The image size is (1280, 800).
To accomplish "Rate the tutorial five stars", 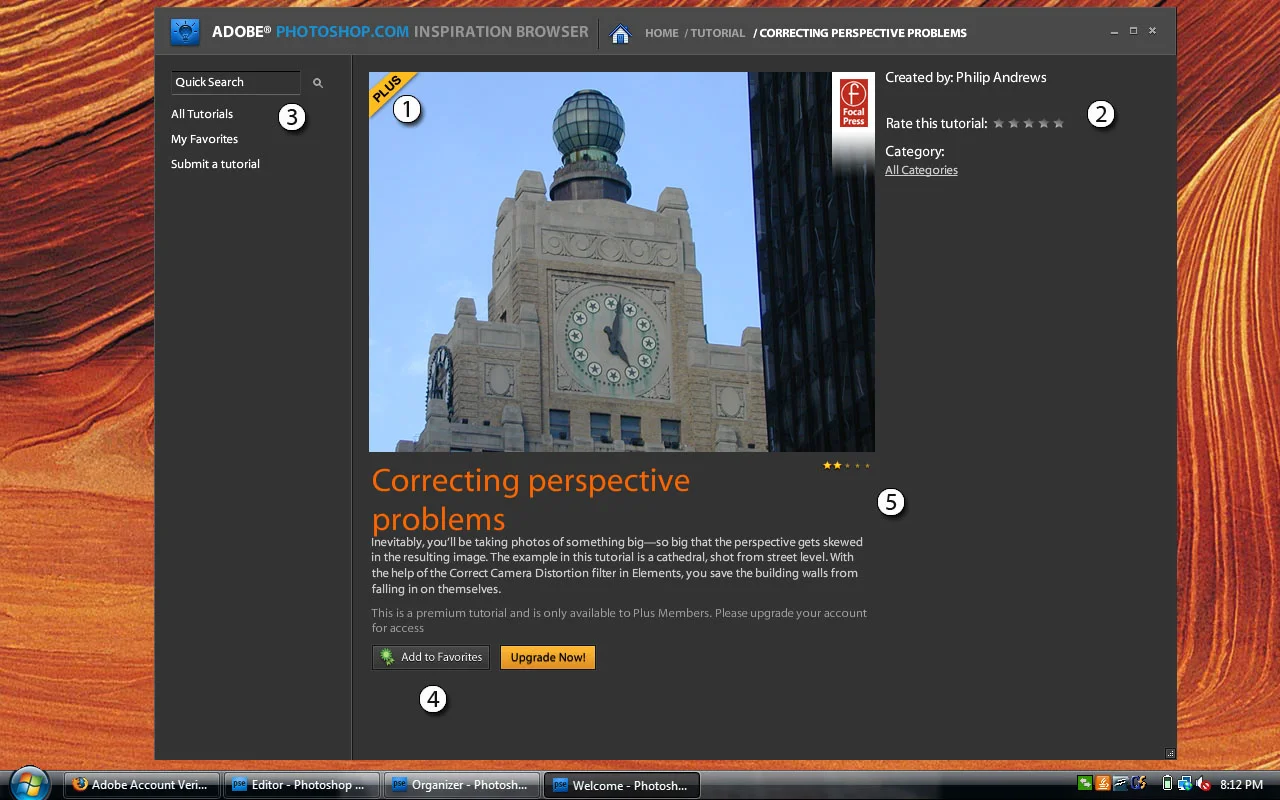I will 1058,124.
